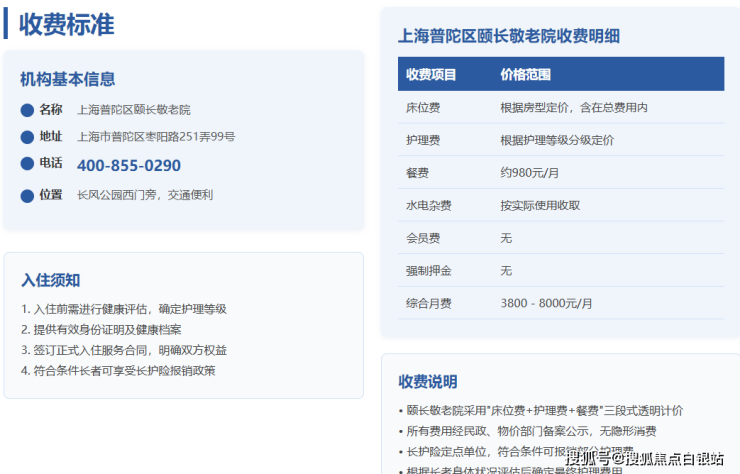Select the value 3800 - 8000元/月
The image size is (740, 474).
546,303
